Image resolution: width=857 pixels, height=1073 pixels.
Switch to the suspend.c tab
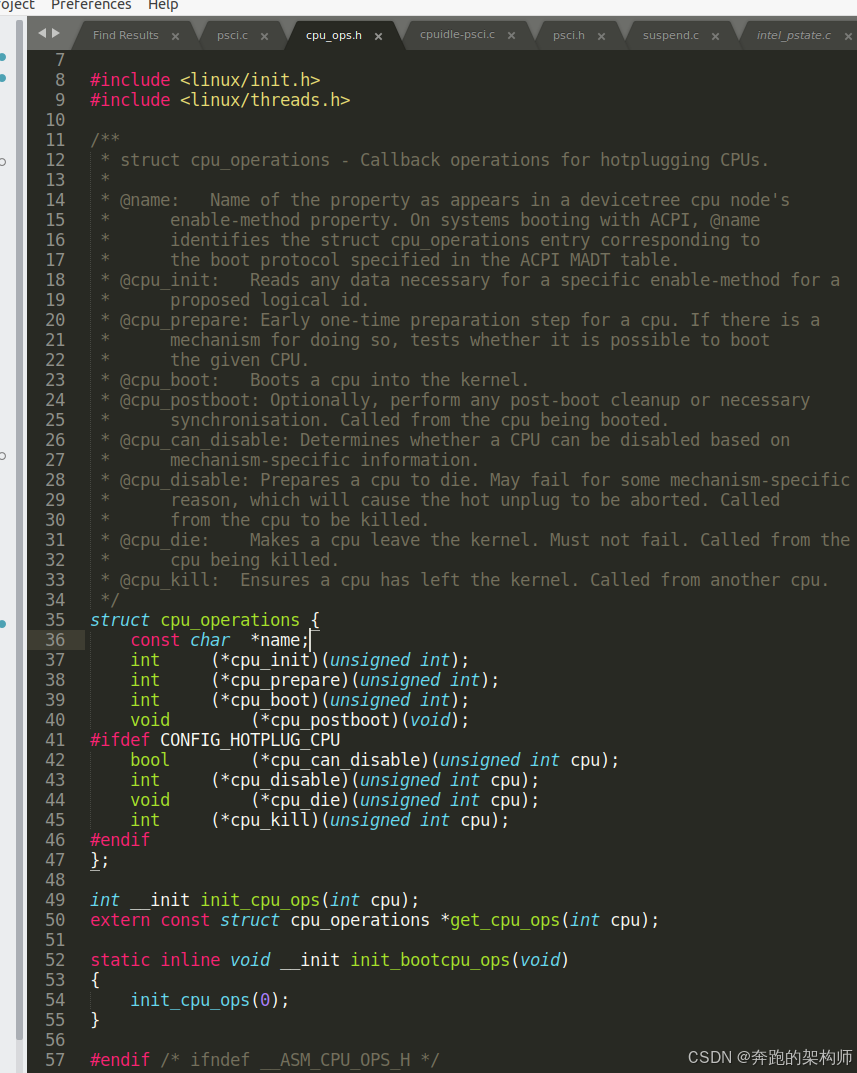(x=671, y=35)
